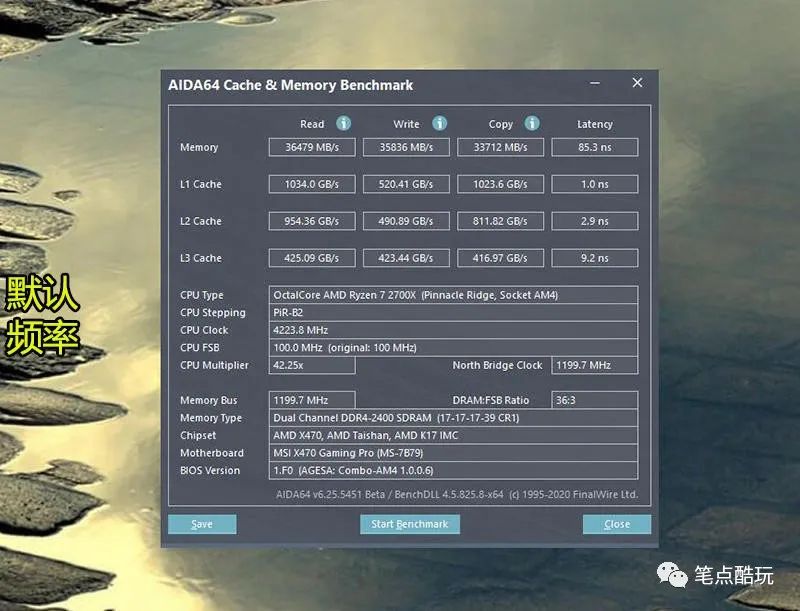Select L1 Cache read 1034.0 GB/s
The height and width of the screenshot is (611, 800).
[x=312, y=184]
